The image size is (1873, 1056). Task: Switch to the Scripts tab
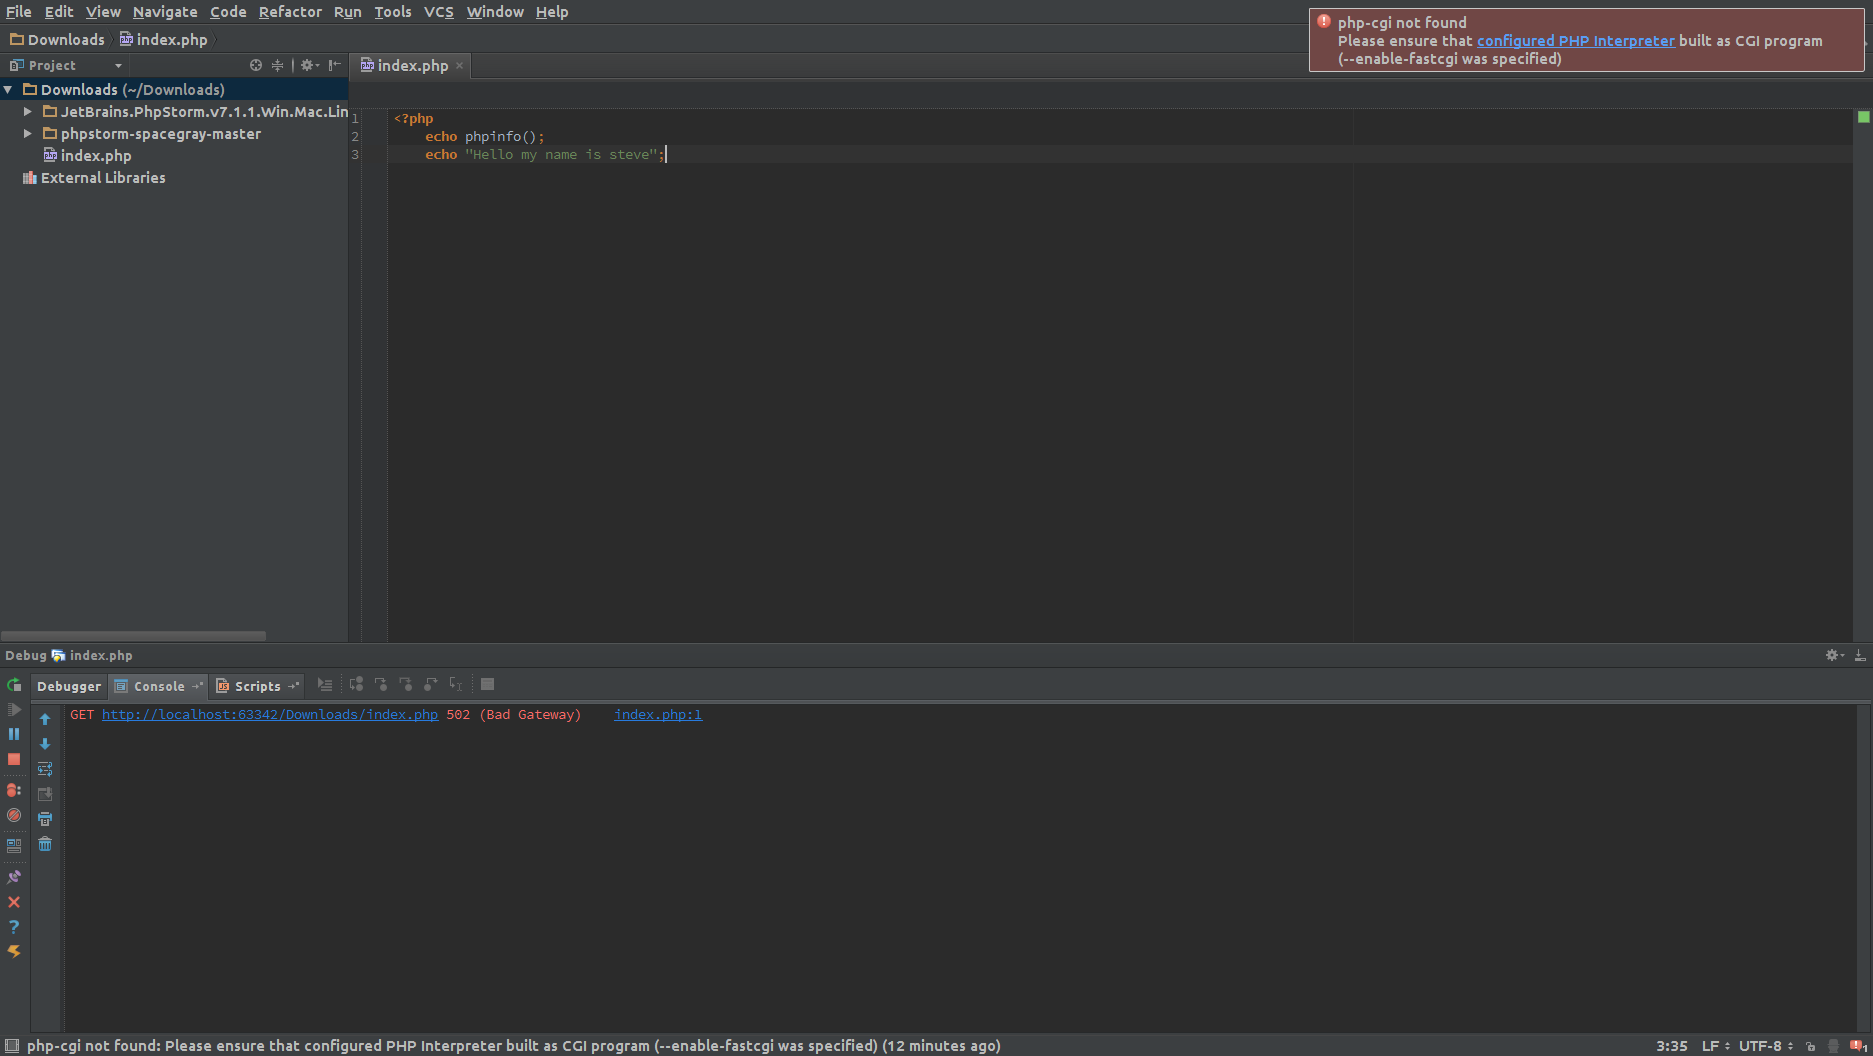tap(258, 686)
